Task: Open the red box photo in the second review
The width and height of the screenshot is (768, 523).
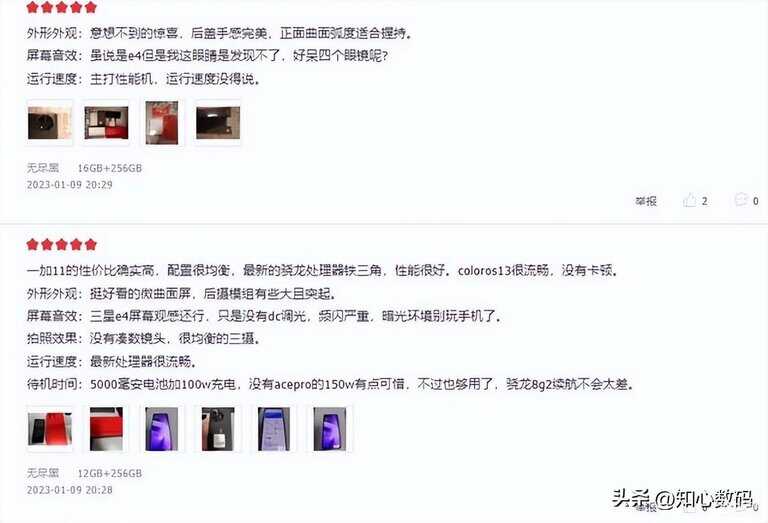Action: point(106,429)
